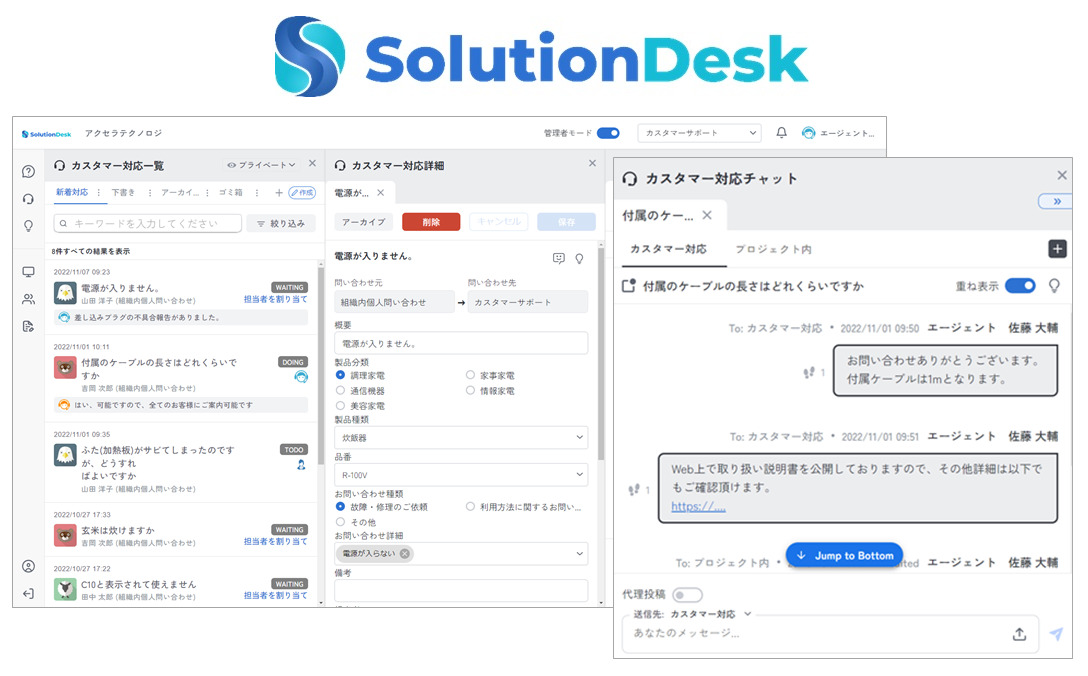Expand the 炊飯器 product type dropdown
The width and height of the screenshot is (1088, 676).
coord(461,438)
